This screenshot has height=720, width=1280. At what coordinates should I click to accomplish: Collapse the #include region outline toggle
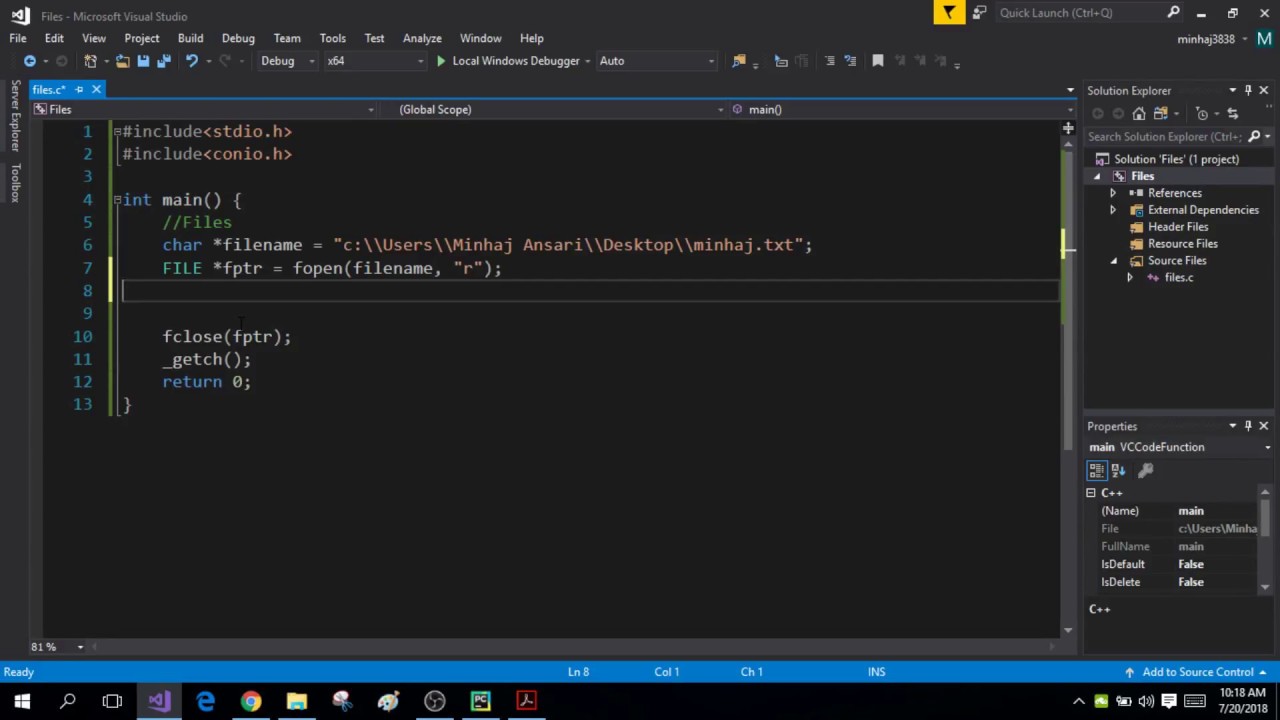coord(117,131)
